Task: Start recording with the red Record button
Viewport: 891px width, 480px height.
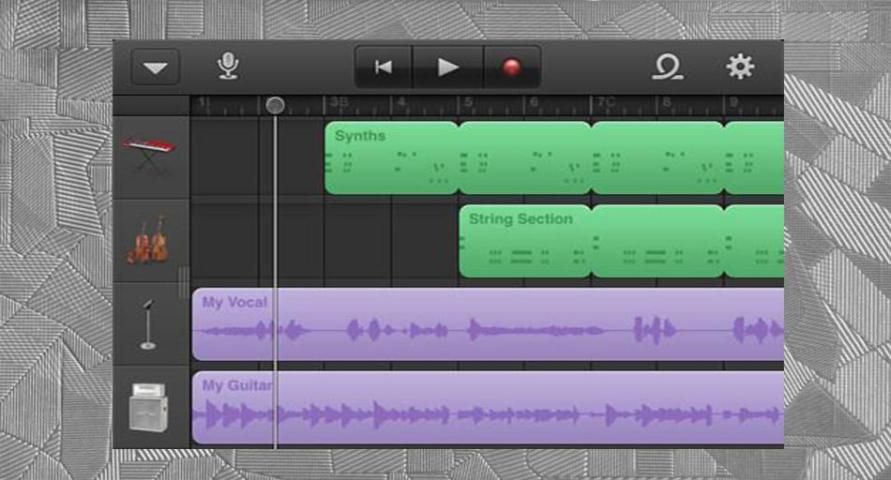Action: click(511, 67)
